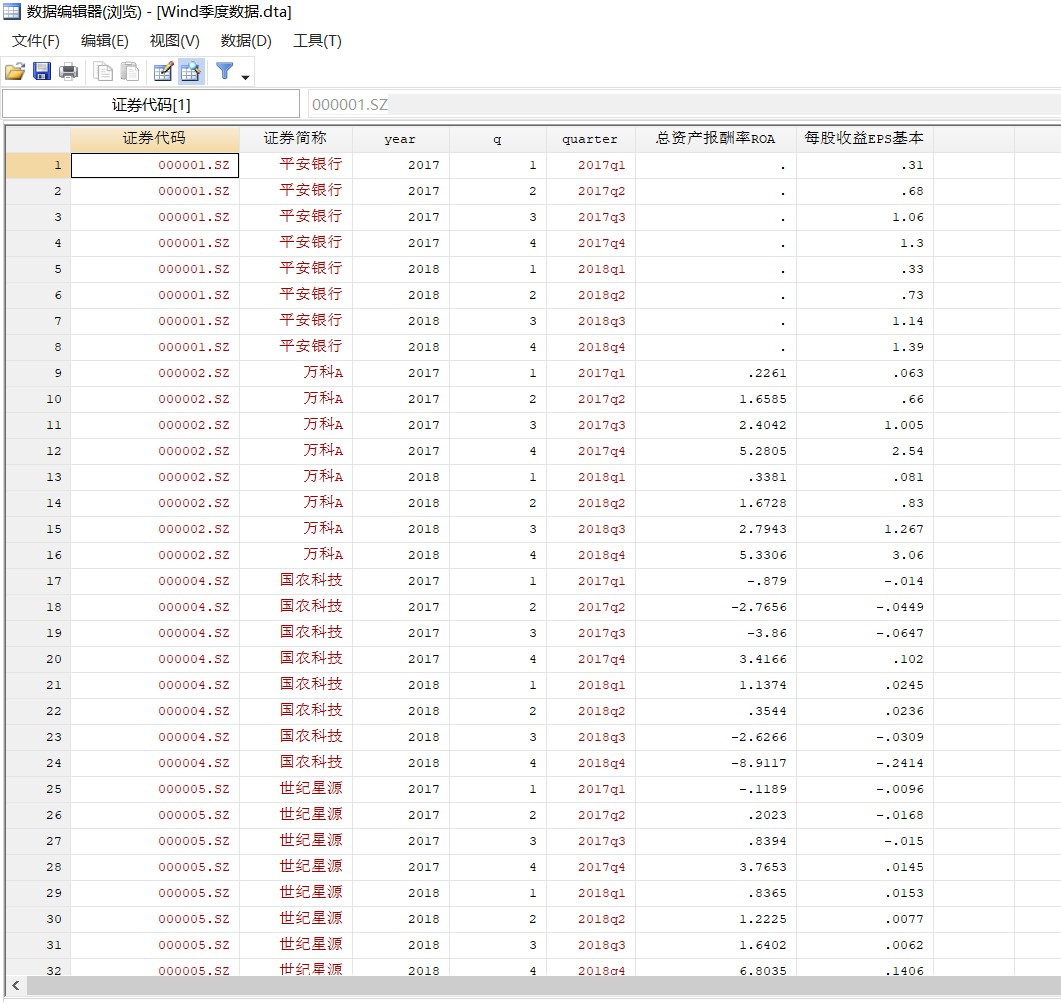Open the 视图(V) menu

pyautogui.click(x=175, y=41)
